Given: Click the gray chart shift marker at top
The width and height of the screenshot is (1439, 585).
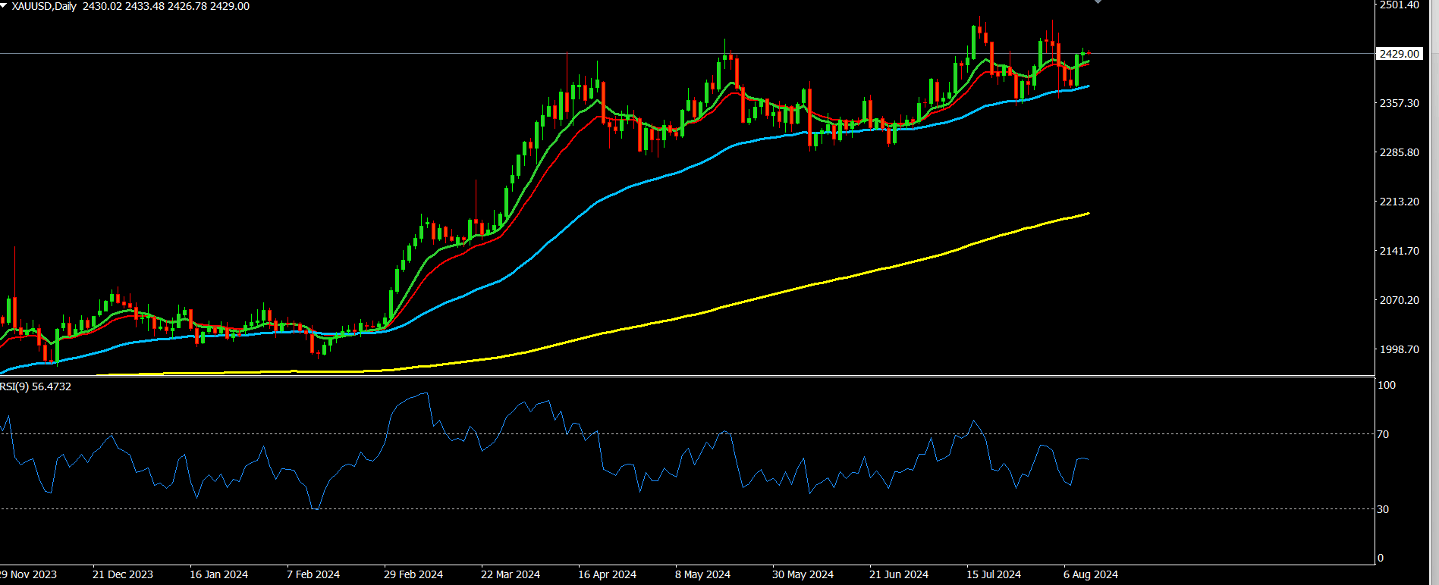Looking at the screenshot, I should point(1098,2).
